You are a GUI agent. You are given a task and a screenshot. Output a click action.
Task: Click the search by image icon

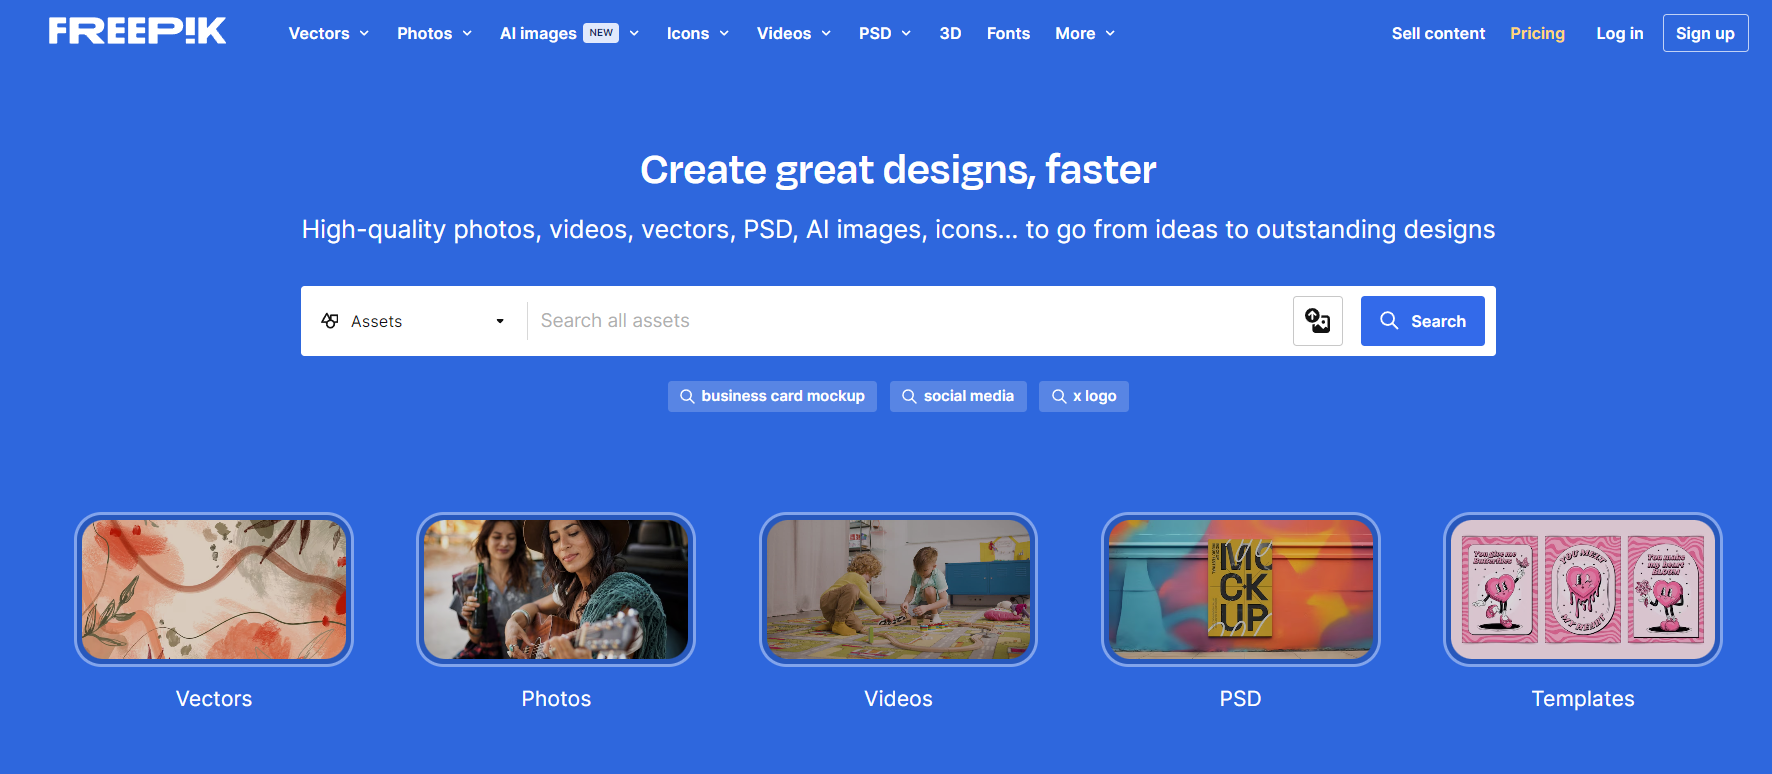pyautogui.click(x=1317, y=321)
